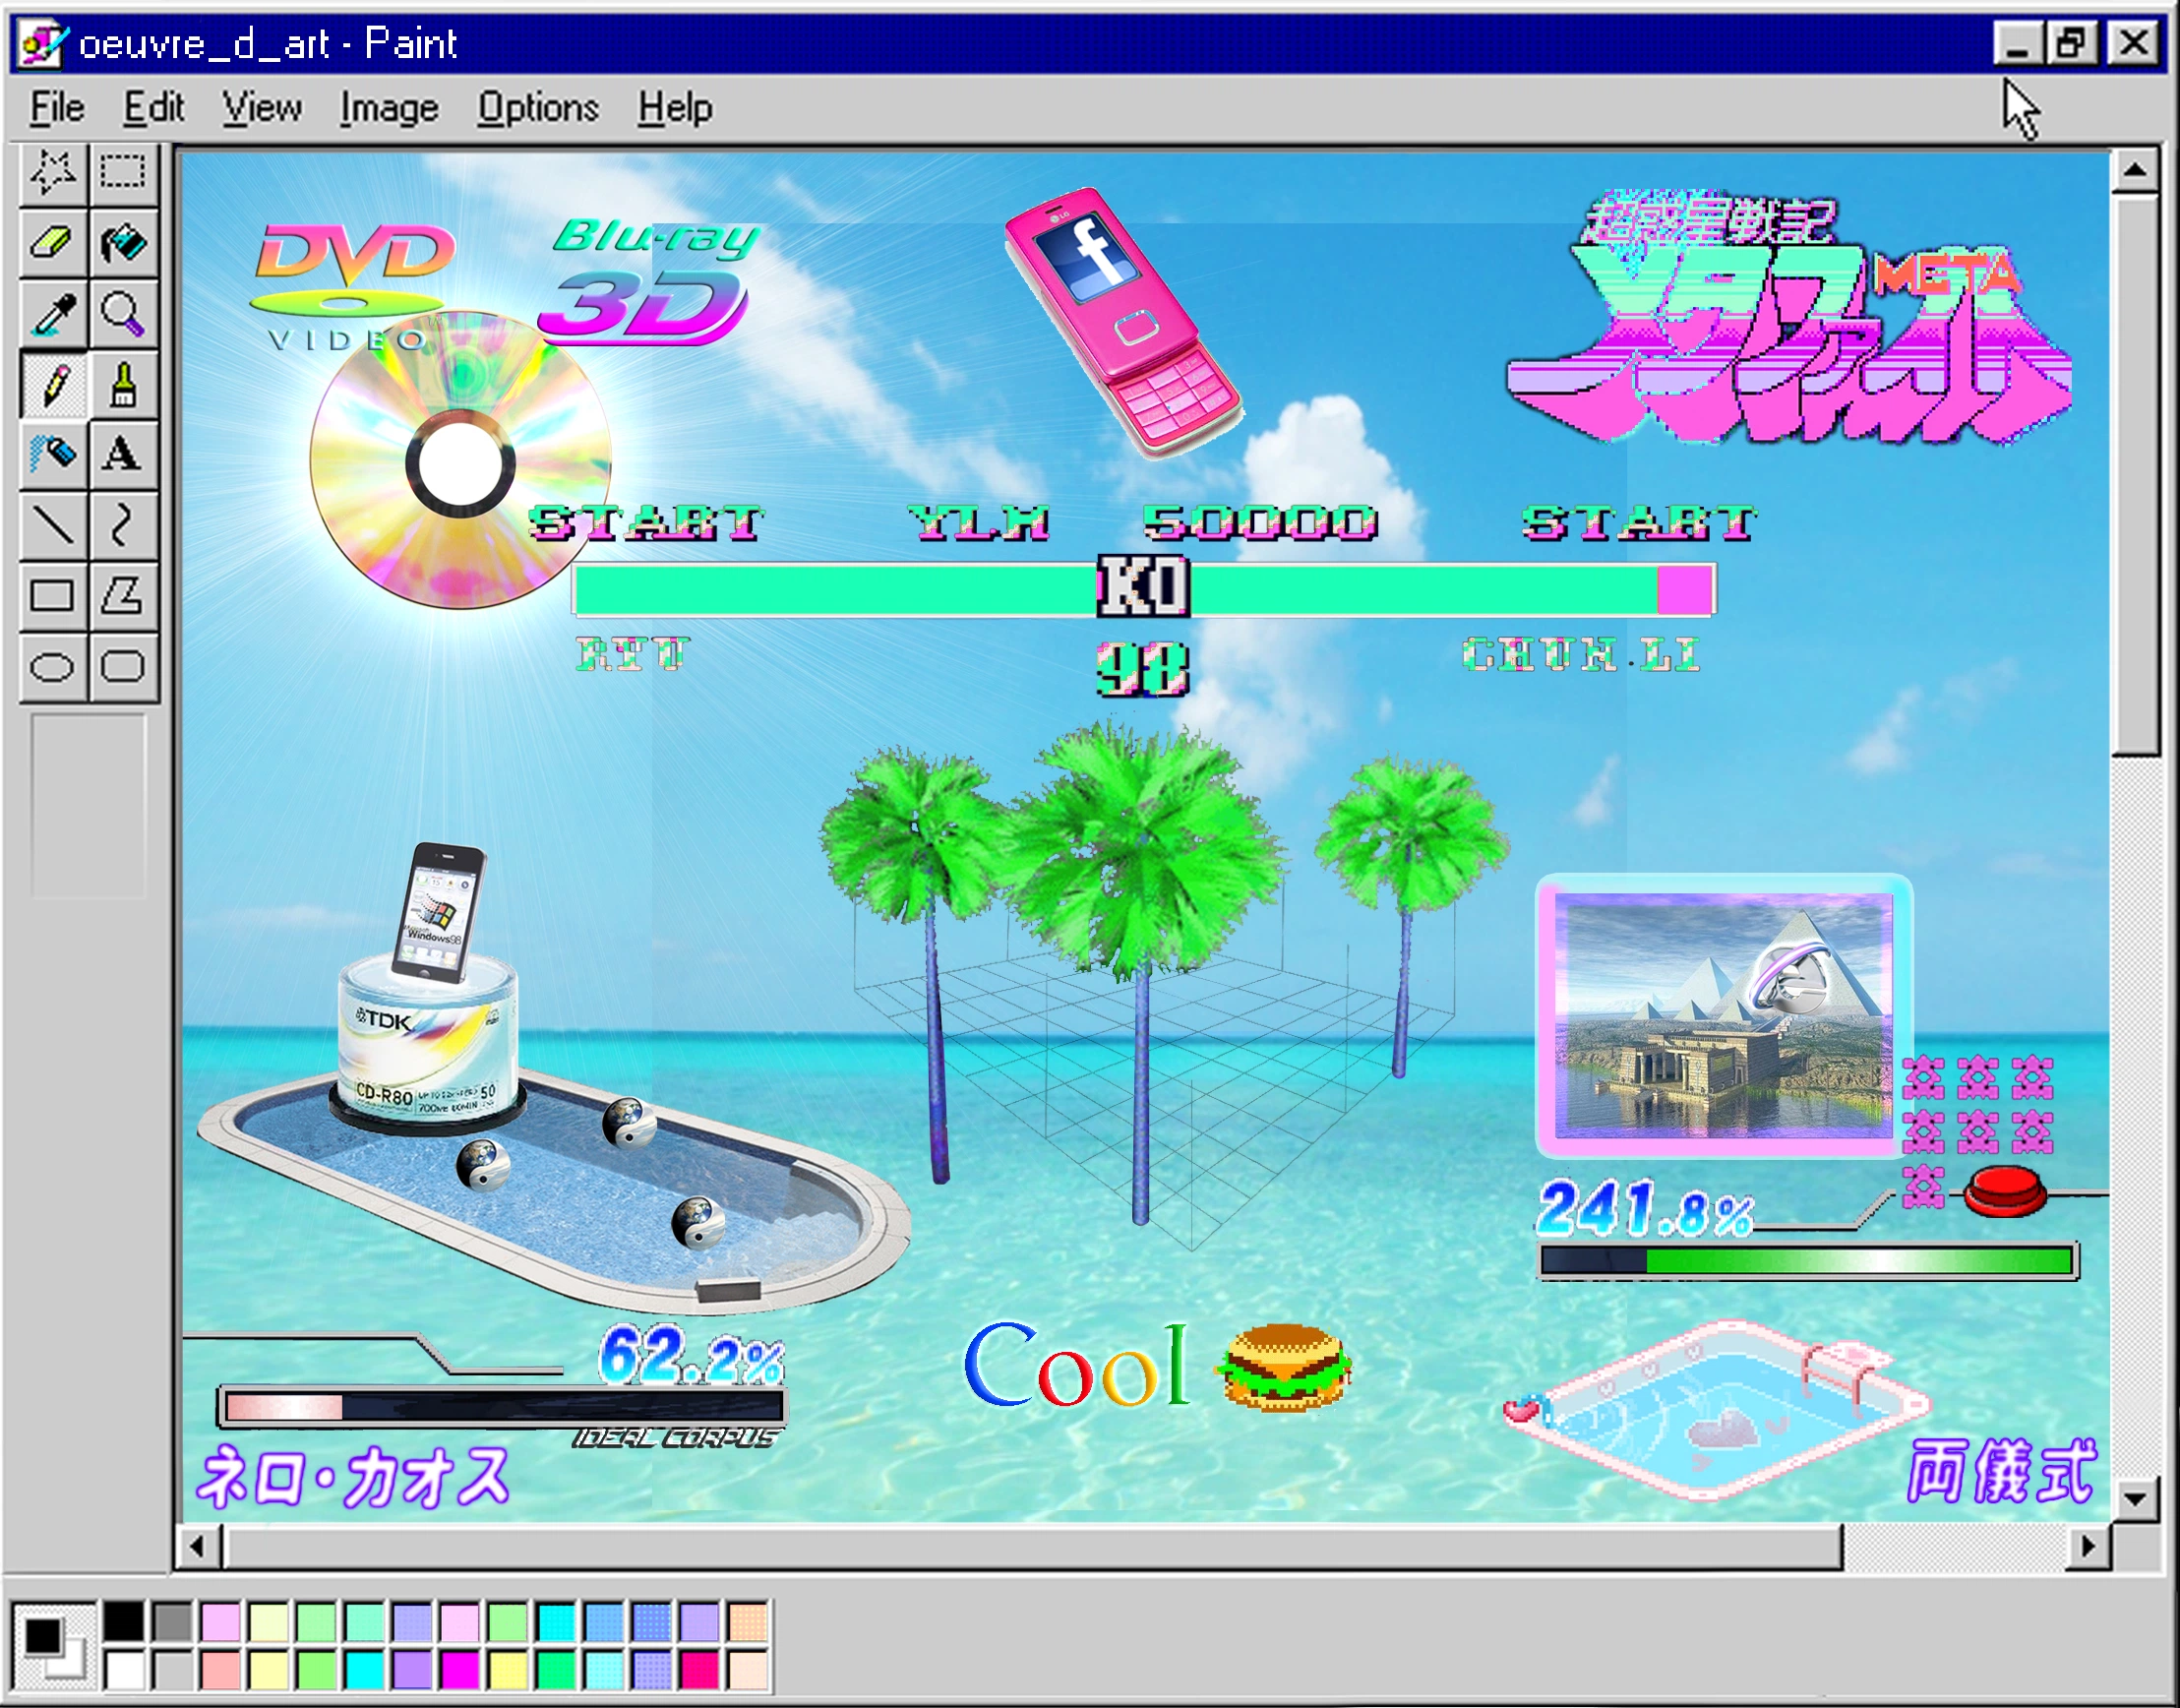This screenshot has width=2180, height=1708.
Task: Open the File menu
Action: (57, 107)
